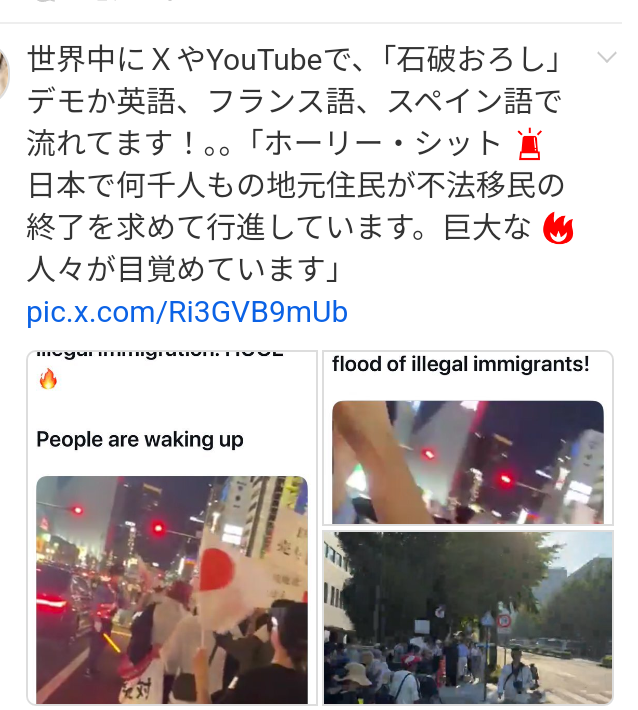638x710 pixels.
Task: Click the word YouTube in tweet text
Action: (264, 59)
